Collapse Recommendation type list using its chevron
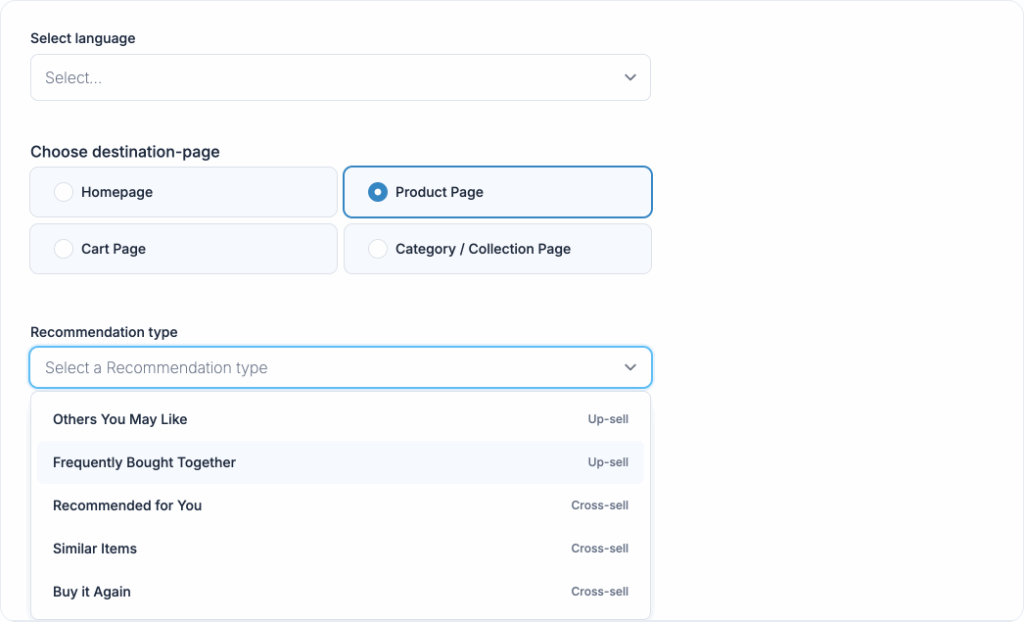Screen dimensions: 1024x622 pos(630,368)
